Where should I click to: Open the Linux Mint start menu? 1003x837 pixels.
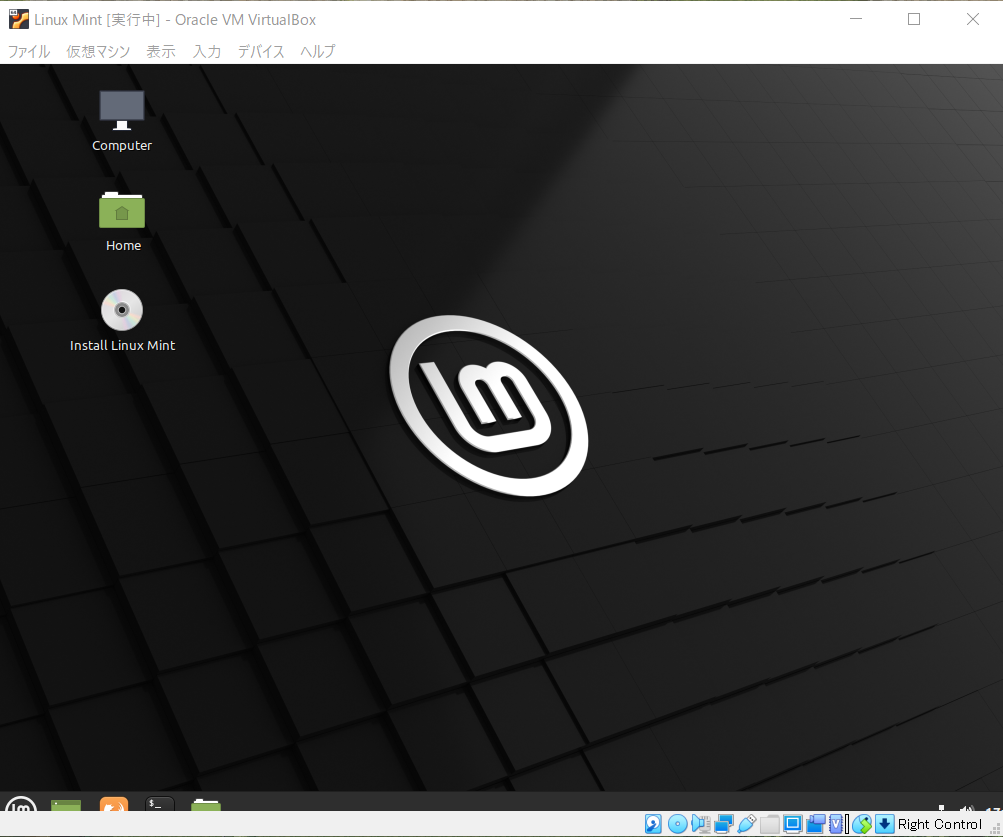pyautogui.click(x=20, y=804)
